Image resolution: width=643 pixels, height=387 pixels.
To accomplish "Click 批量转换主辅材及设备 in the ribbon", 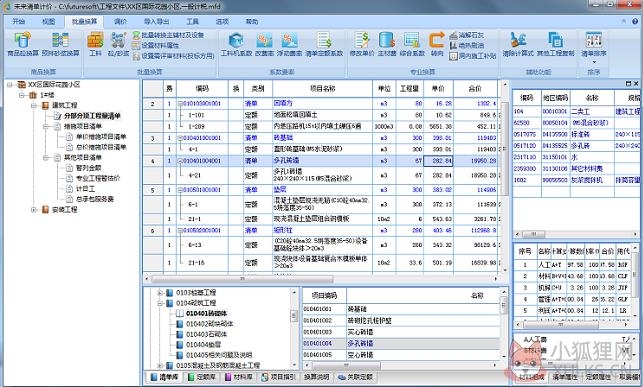I will click(168, 35).
